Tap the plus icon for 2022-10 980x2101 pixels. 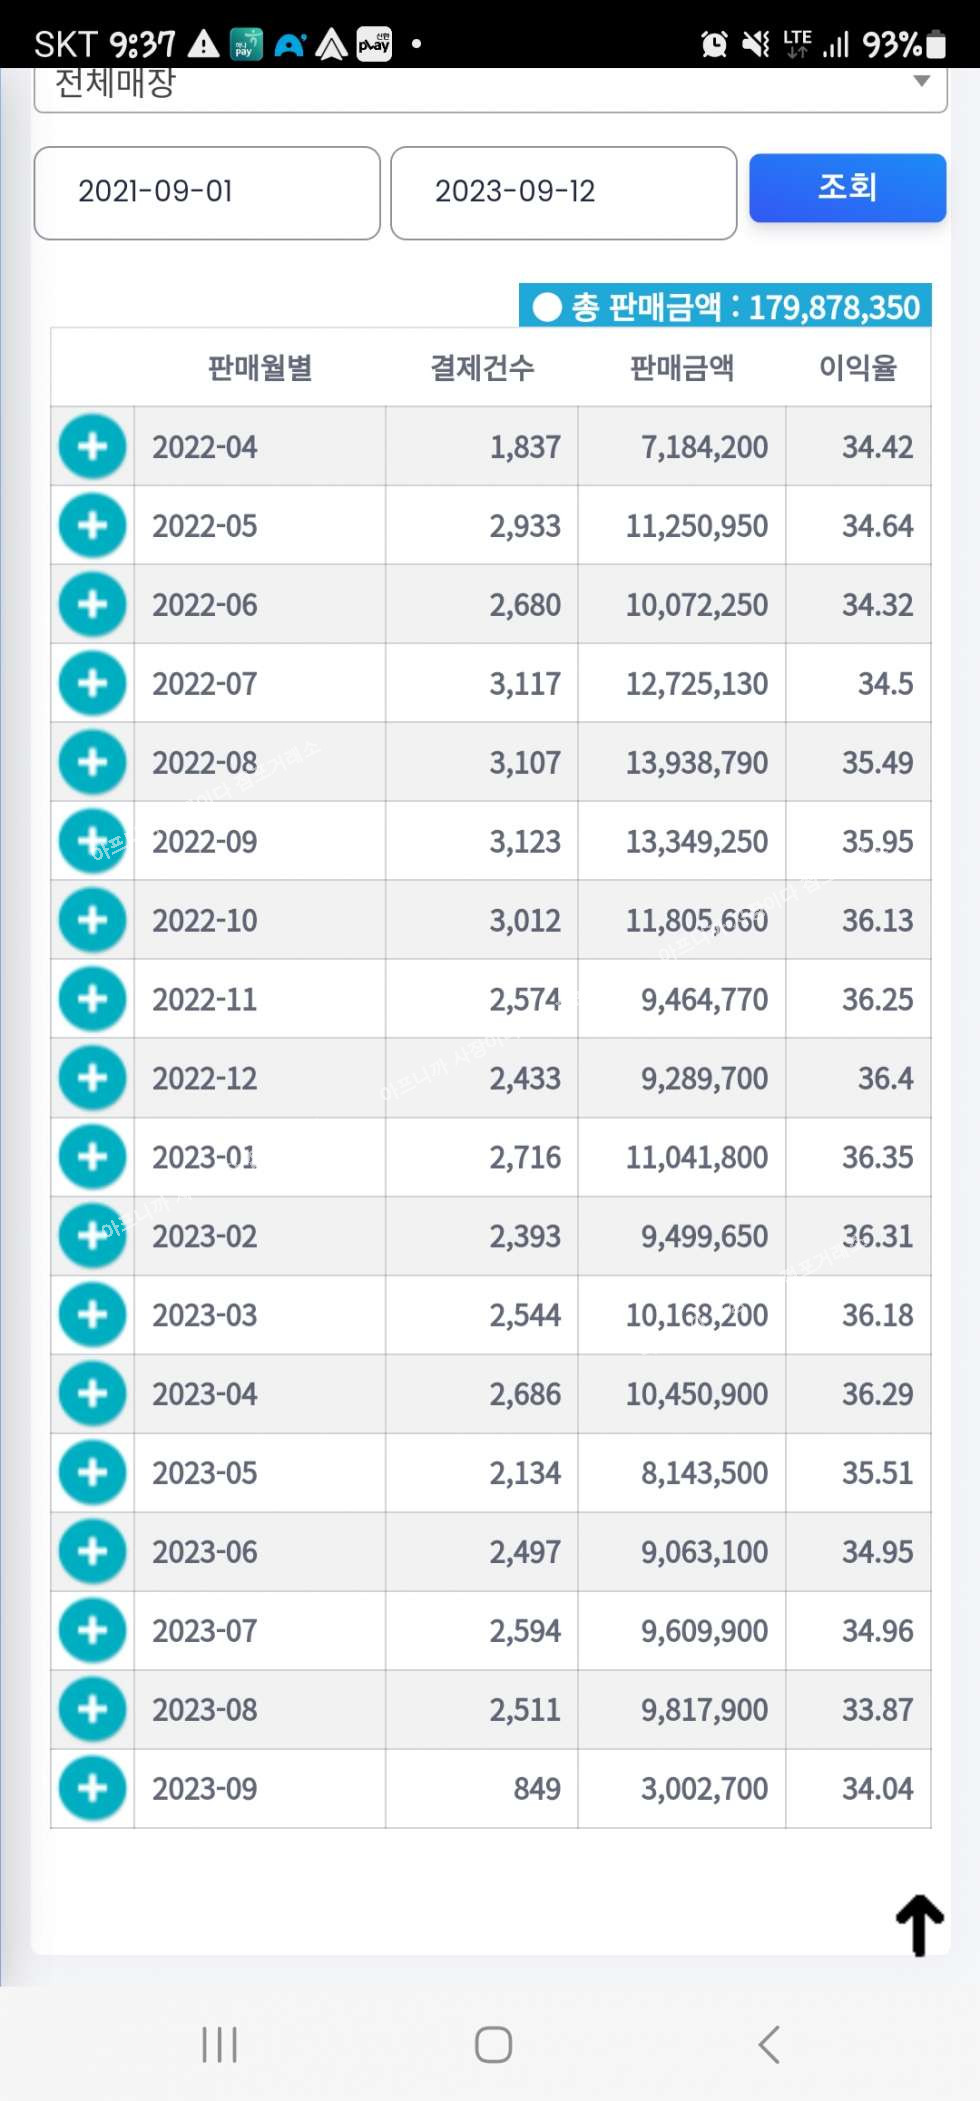click(92, 920)
